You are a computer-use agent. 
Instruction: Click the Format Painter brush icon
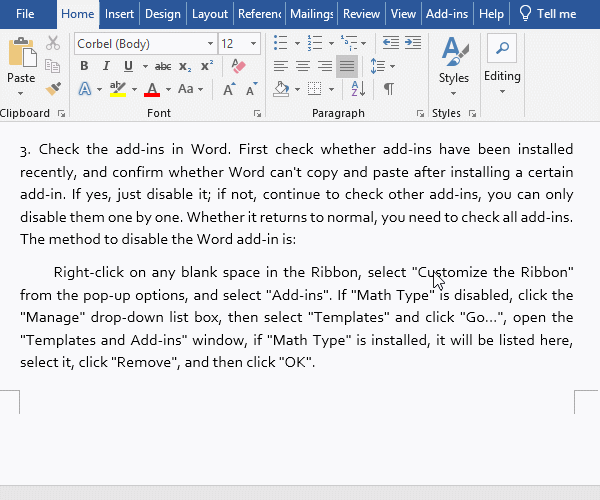point(53,89)
